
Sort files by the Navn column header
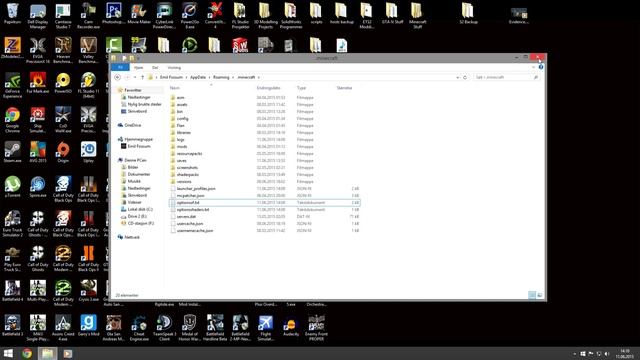(175, 88)
